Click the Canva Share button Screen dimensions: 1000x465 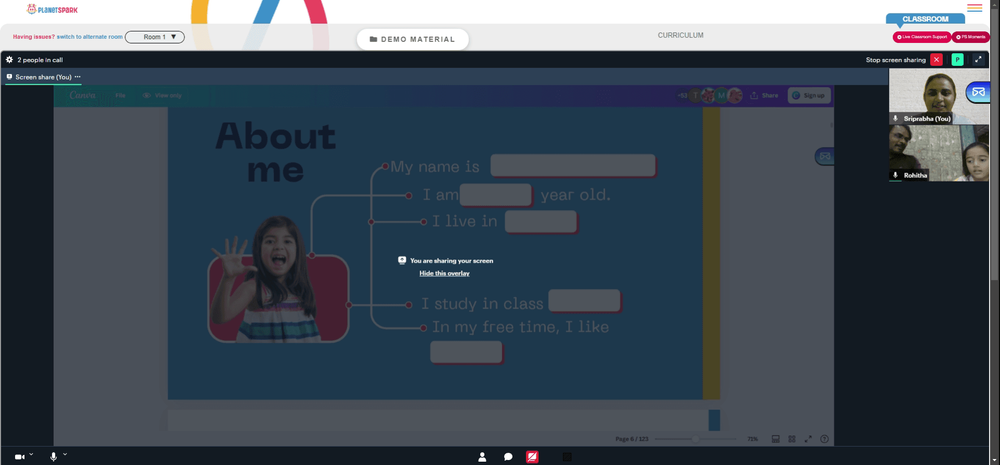764,96
